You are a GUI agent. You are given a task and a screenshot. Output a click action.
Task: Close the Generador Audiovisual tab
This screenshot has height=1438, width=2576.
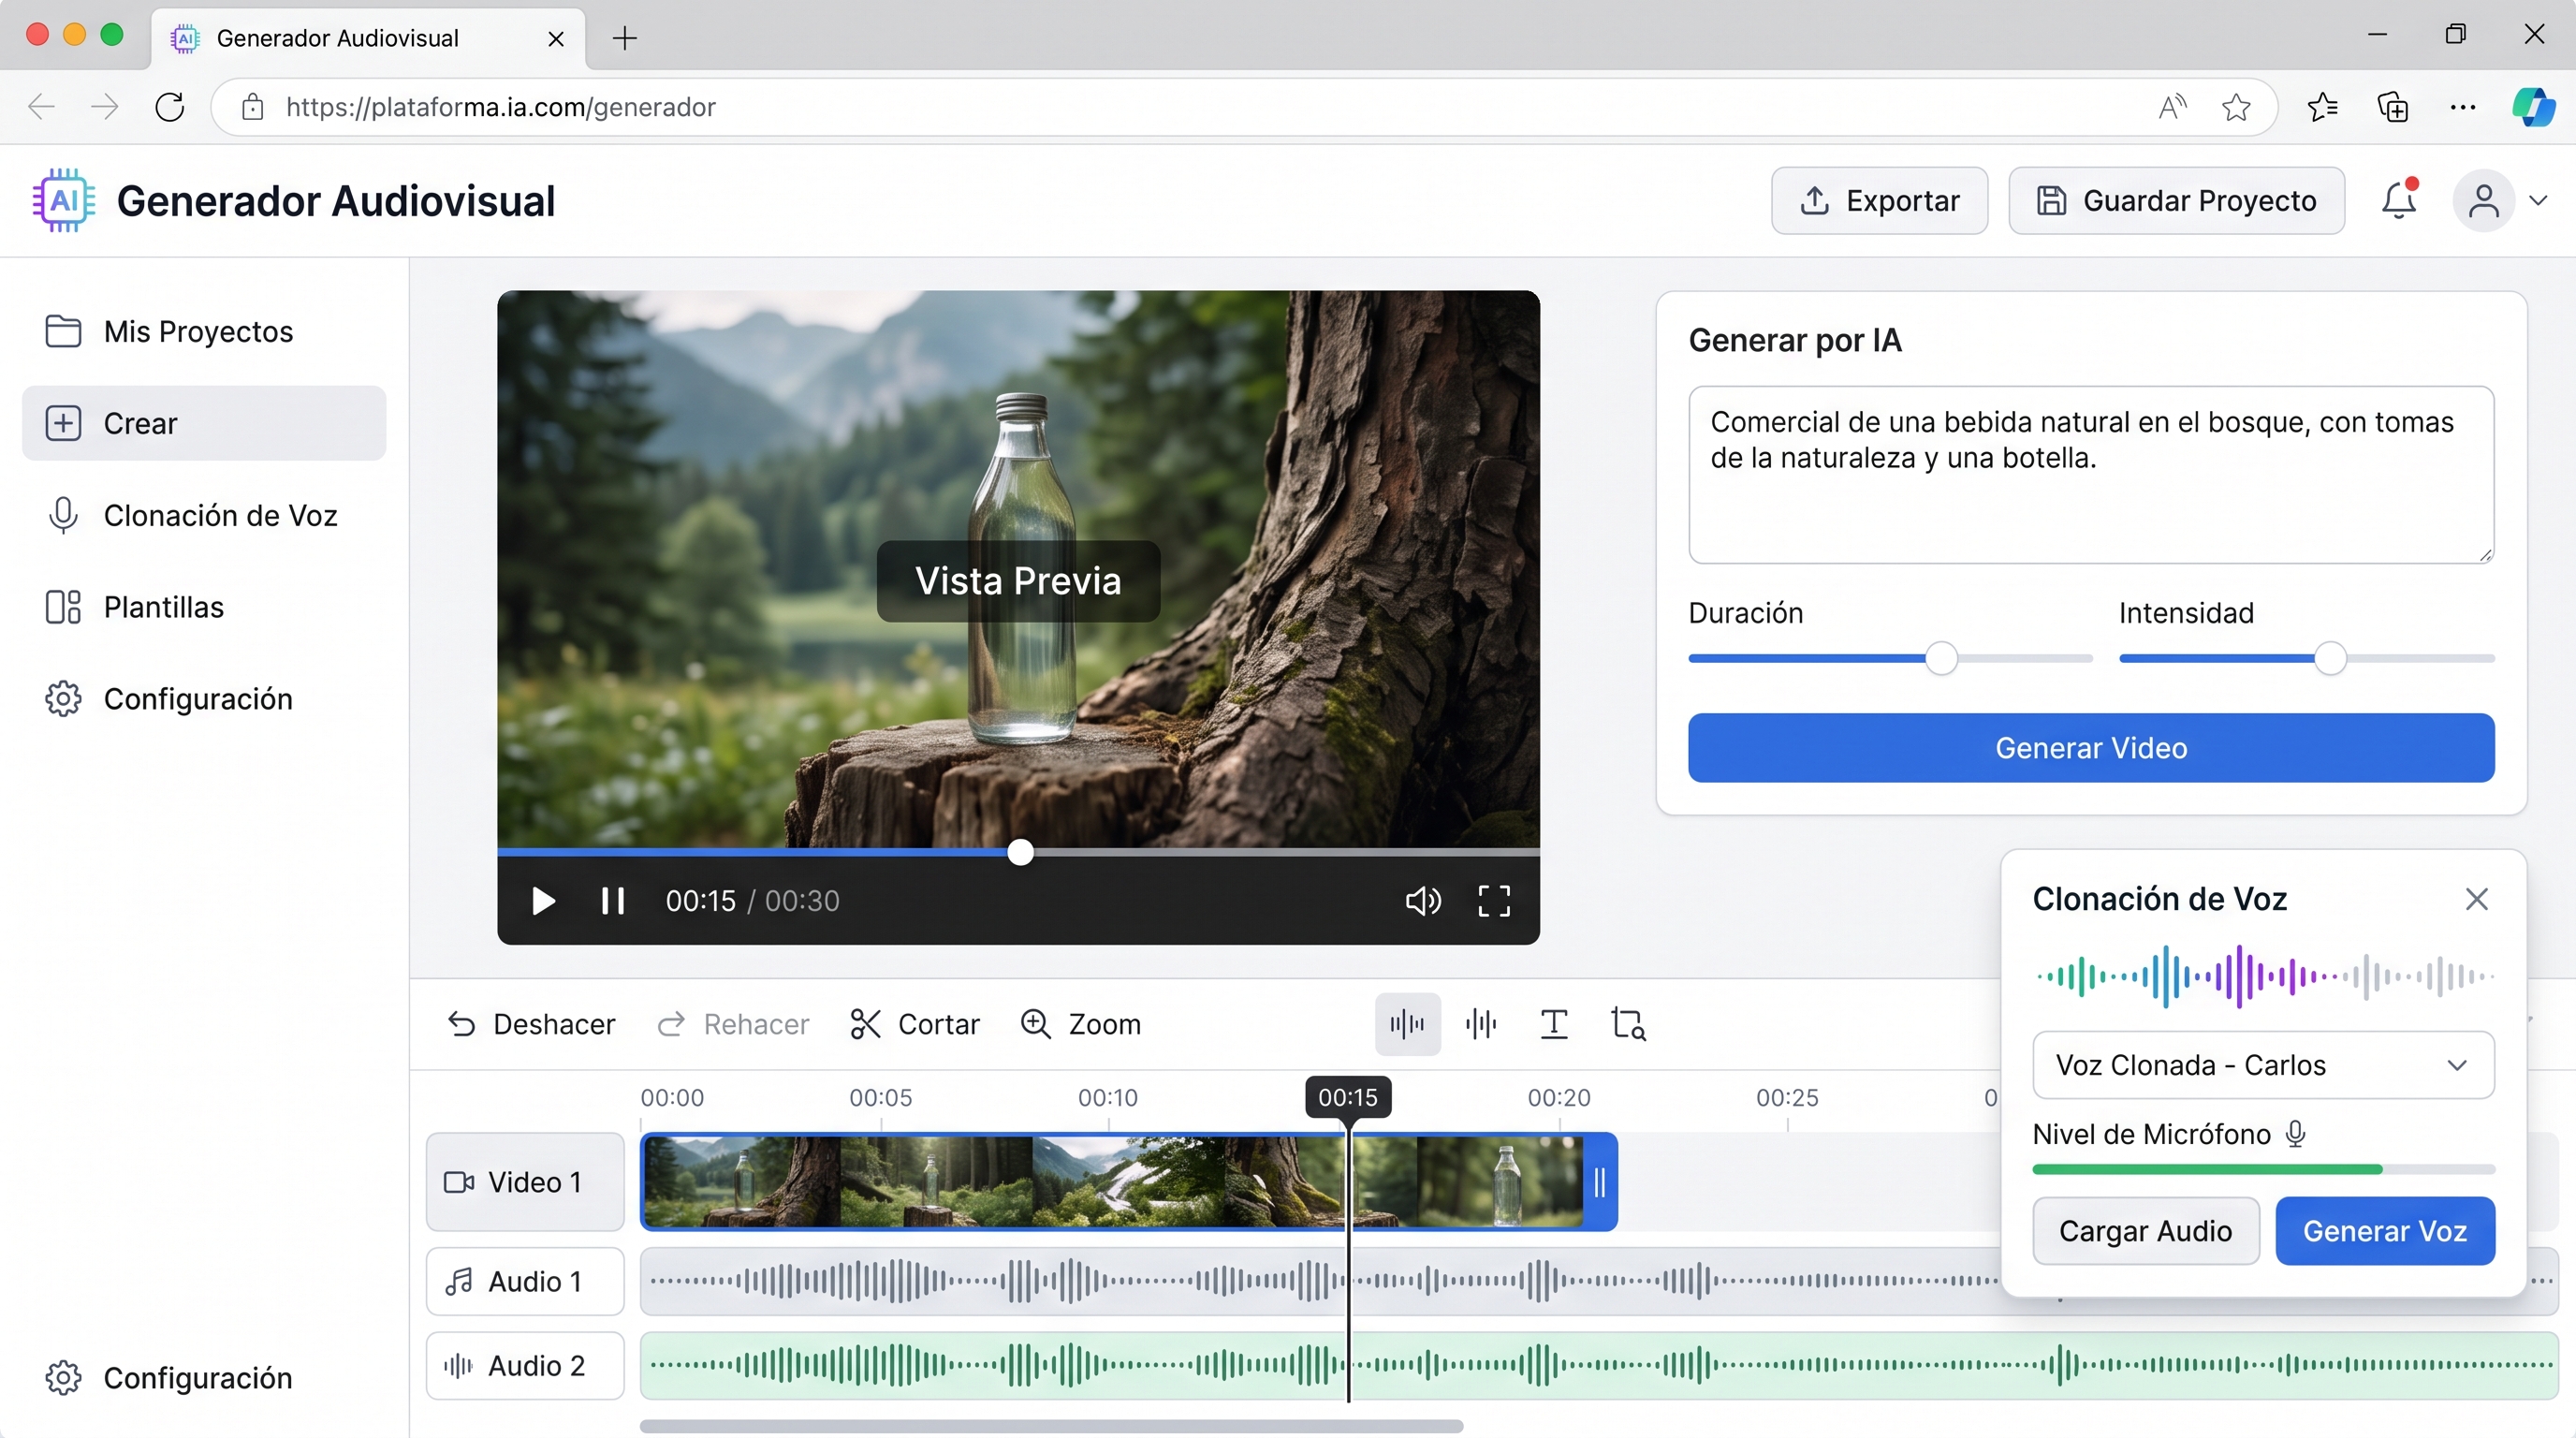click(556, 39)
